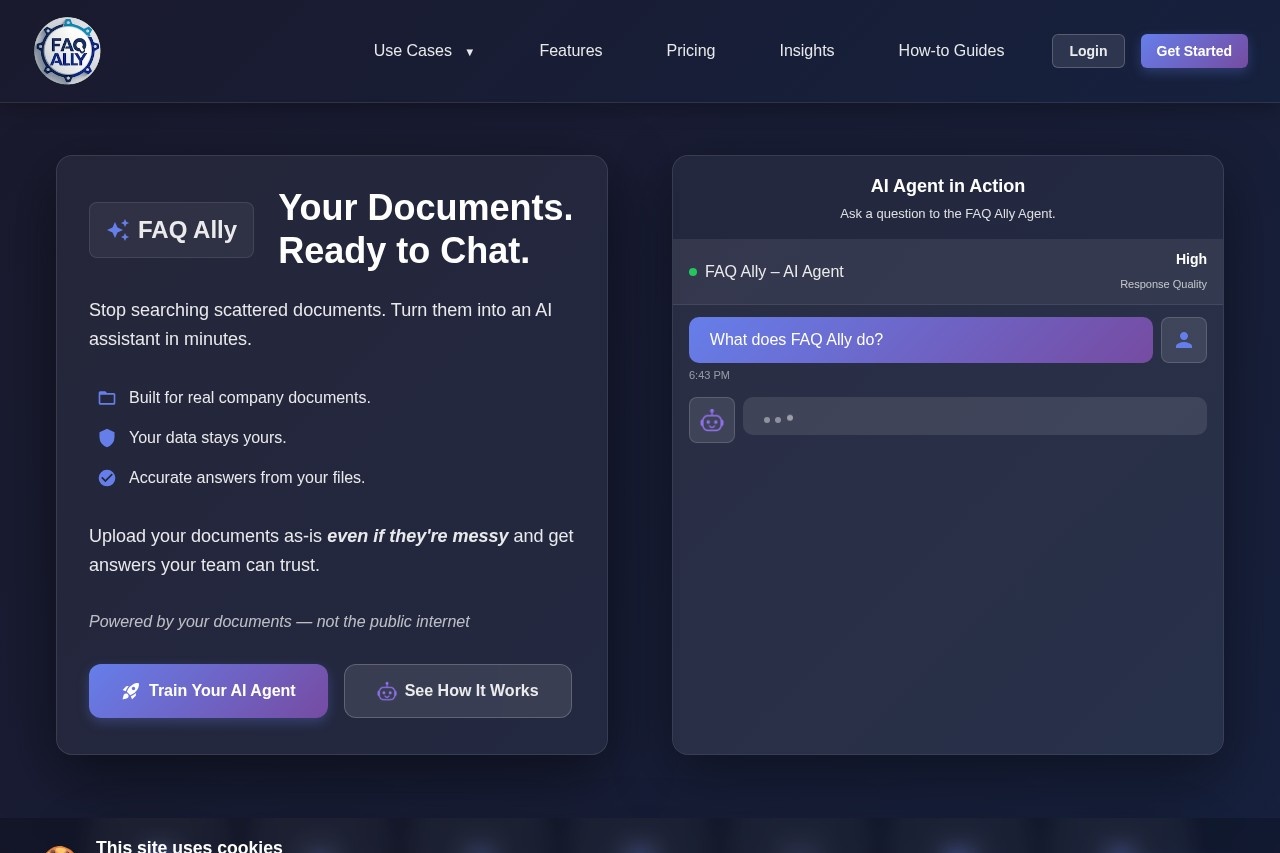Click the checkmark icon for accurate answers
The width and height of the screenshot is (1280, 853).
coord(107,478)
